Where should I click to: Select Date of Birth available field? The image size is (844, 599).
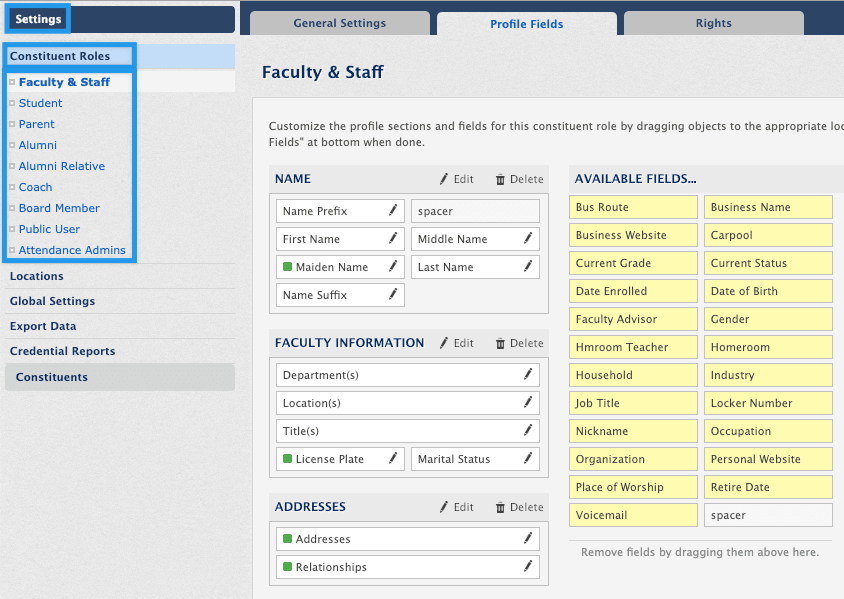point(768,291)
